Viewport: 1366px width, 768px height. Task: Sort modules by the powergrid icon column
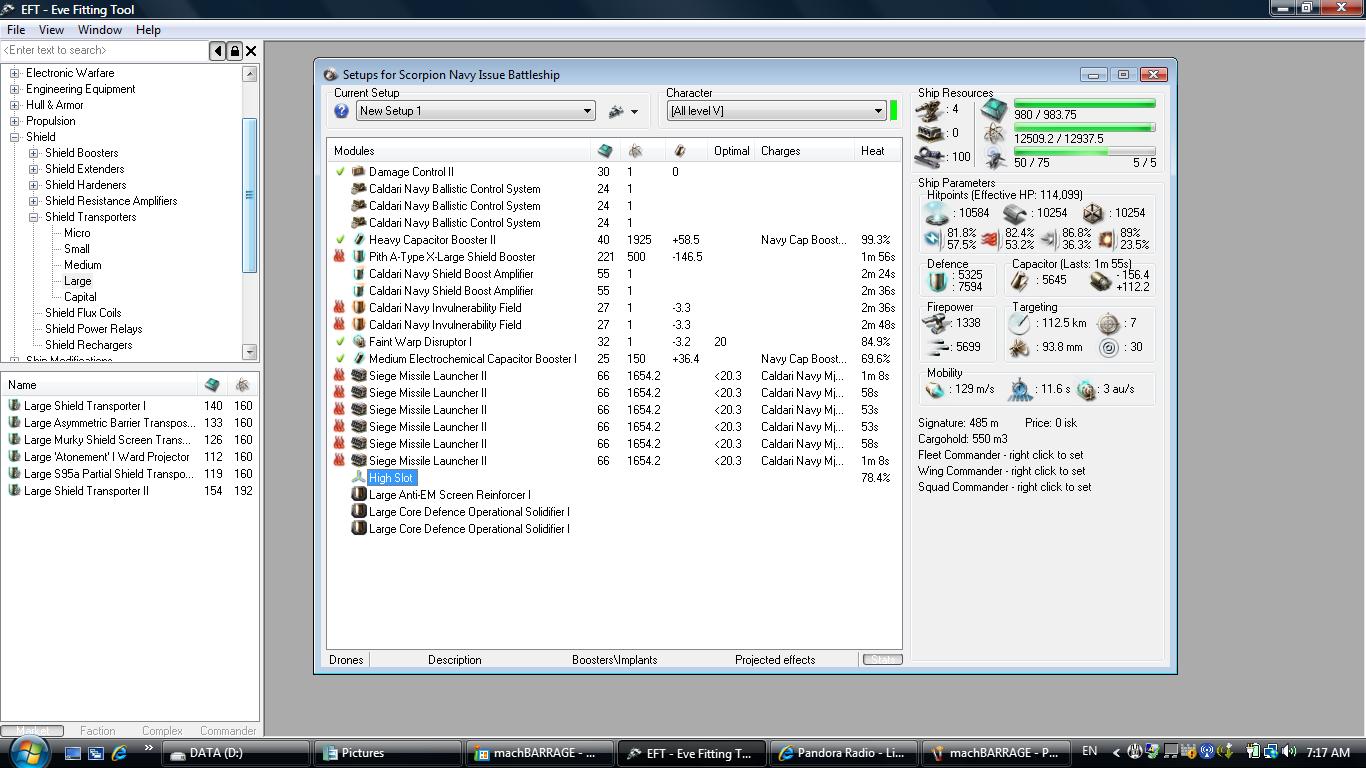[x=635, y=151]
